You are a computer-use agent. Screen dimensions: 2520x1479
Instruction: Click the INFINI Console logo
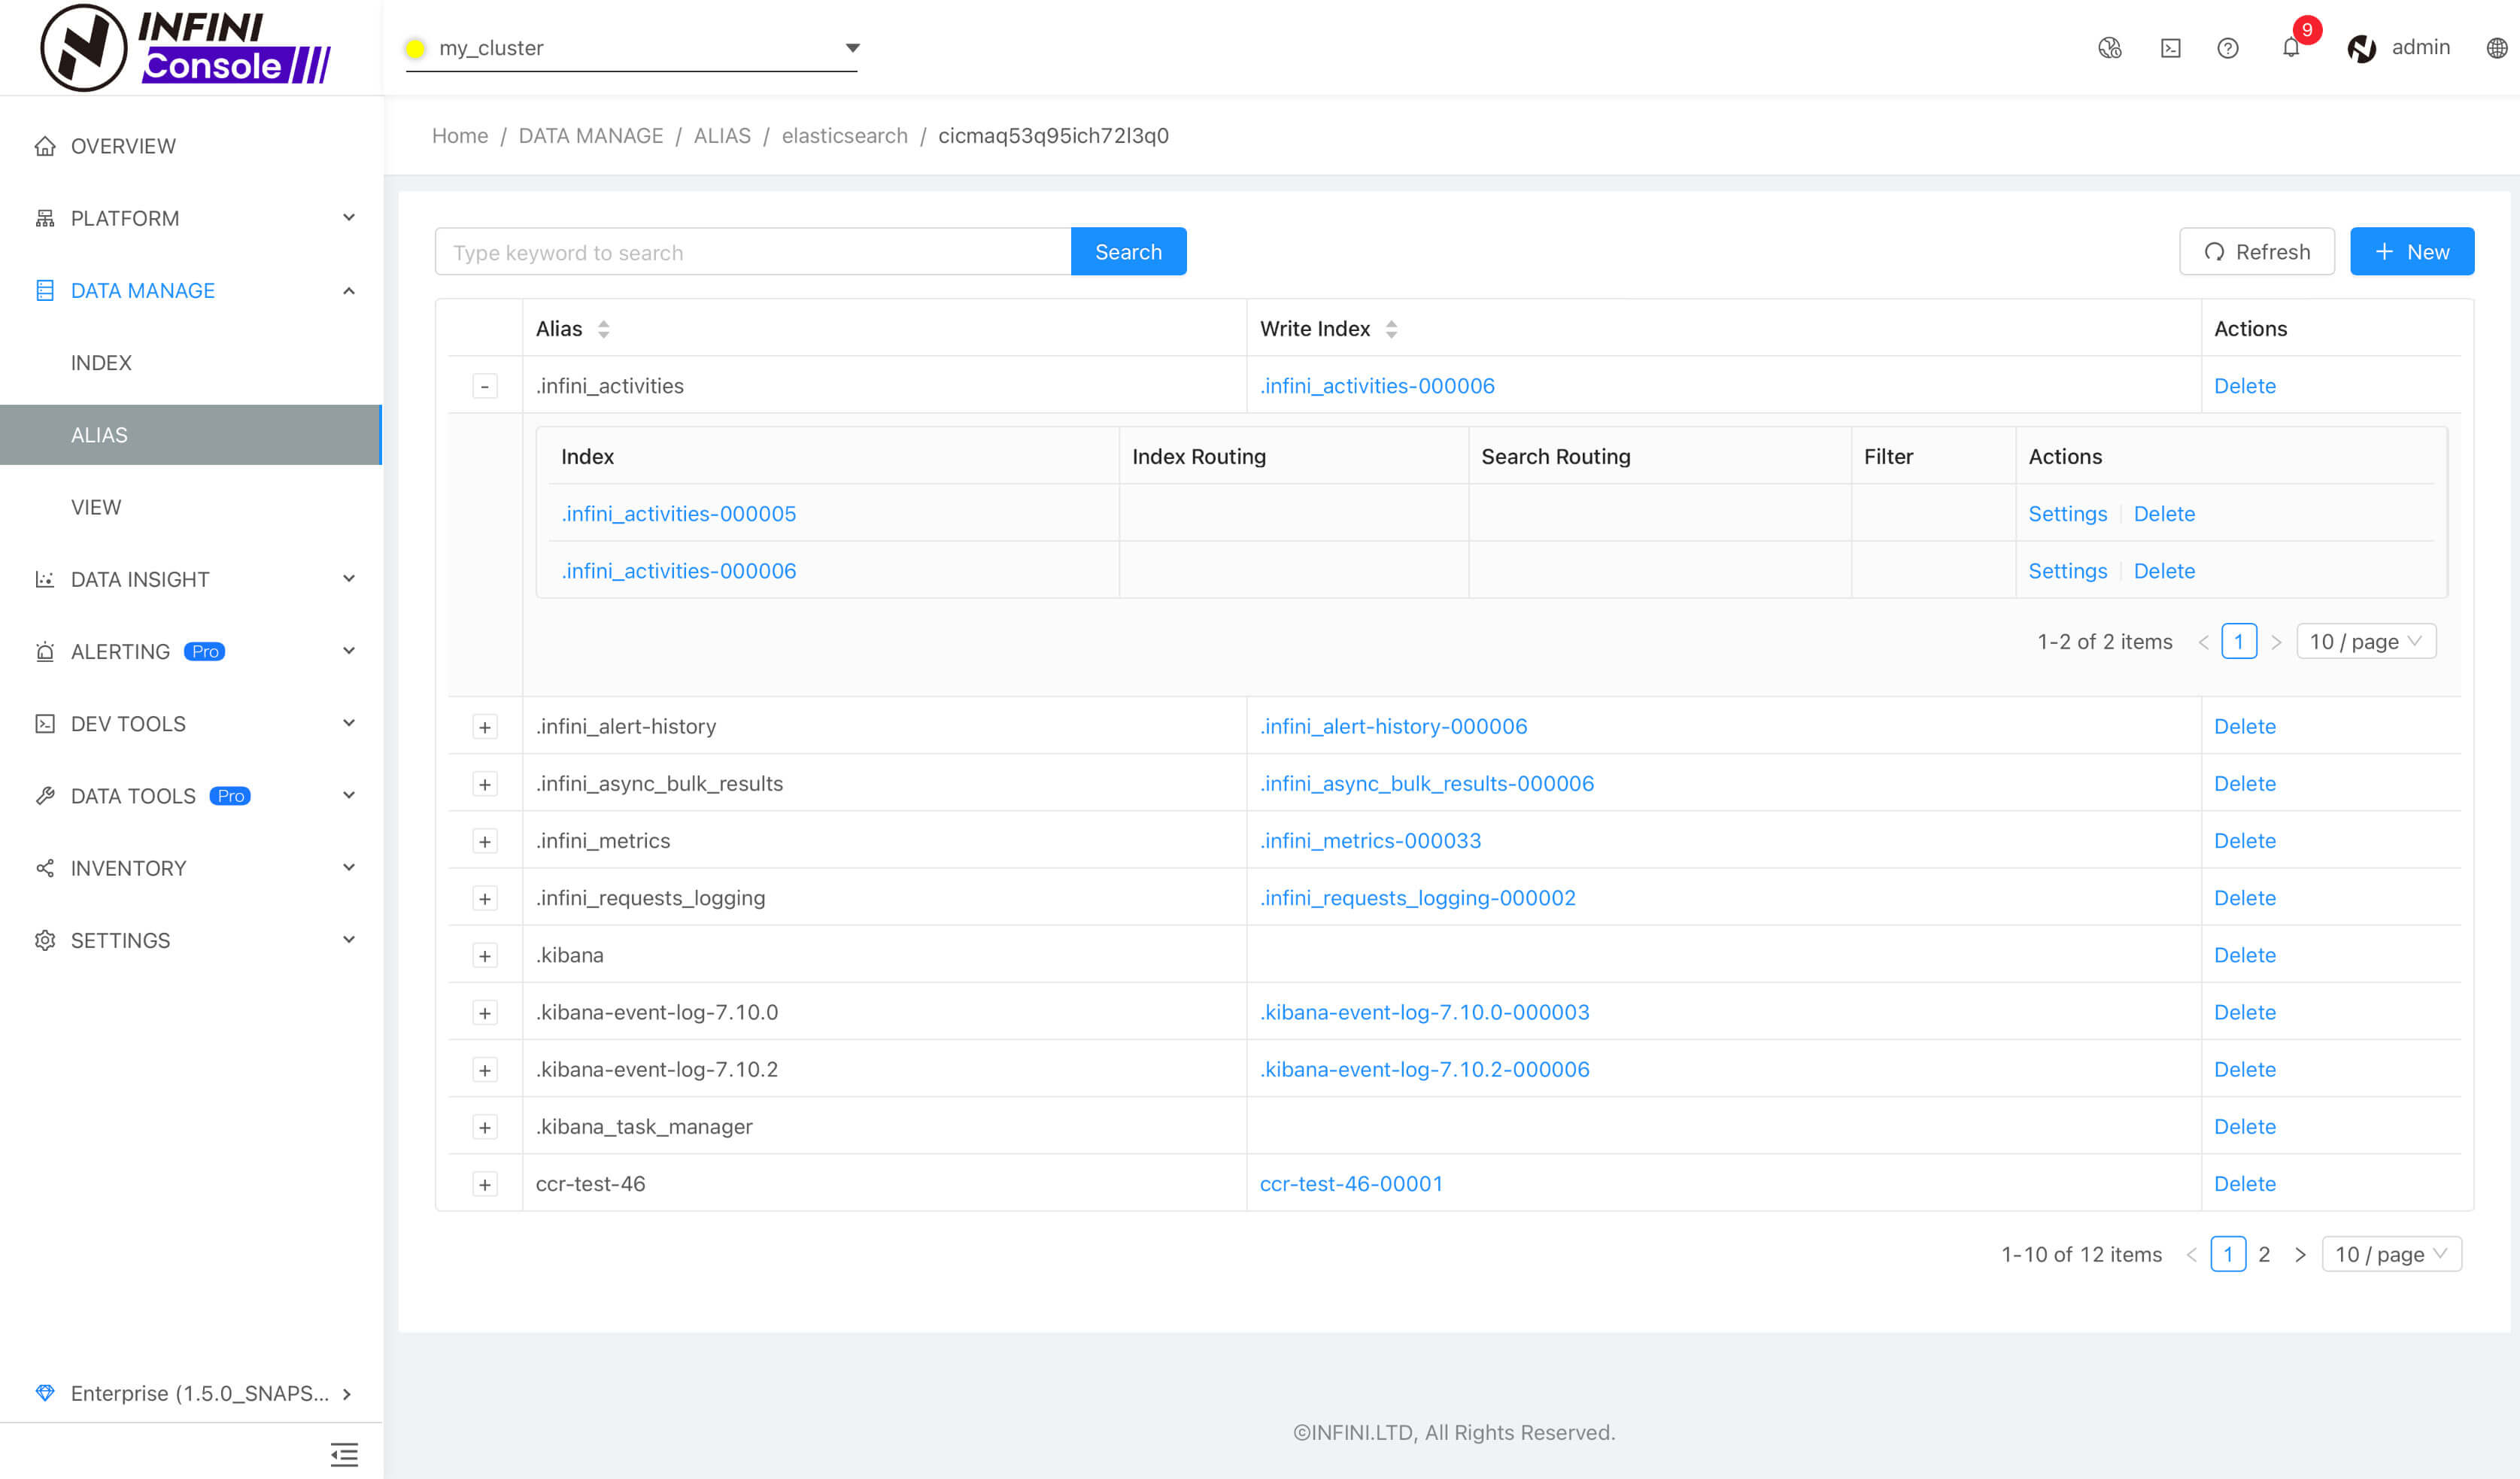coord(186,47)
